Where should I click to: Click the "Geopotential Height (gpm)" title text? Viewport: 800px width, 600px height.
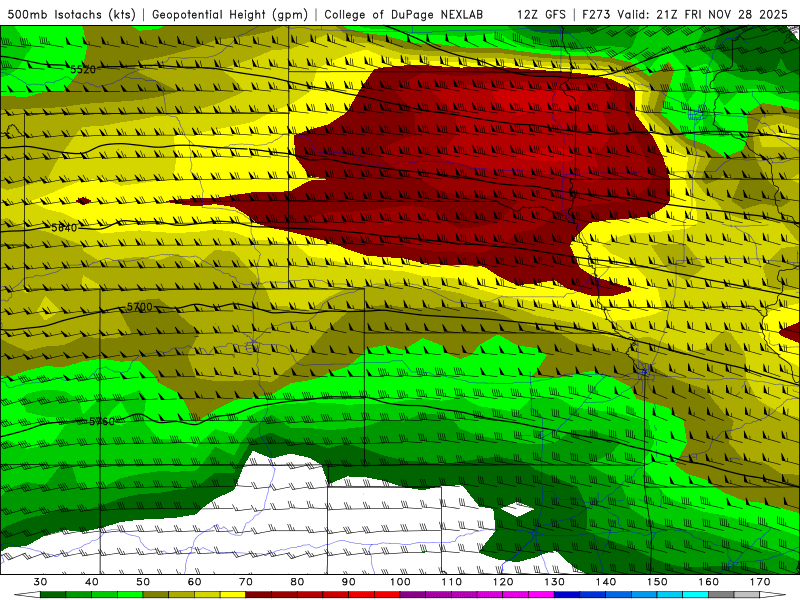click(230, 14)
